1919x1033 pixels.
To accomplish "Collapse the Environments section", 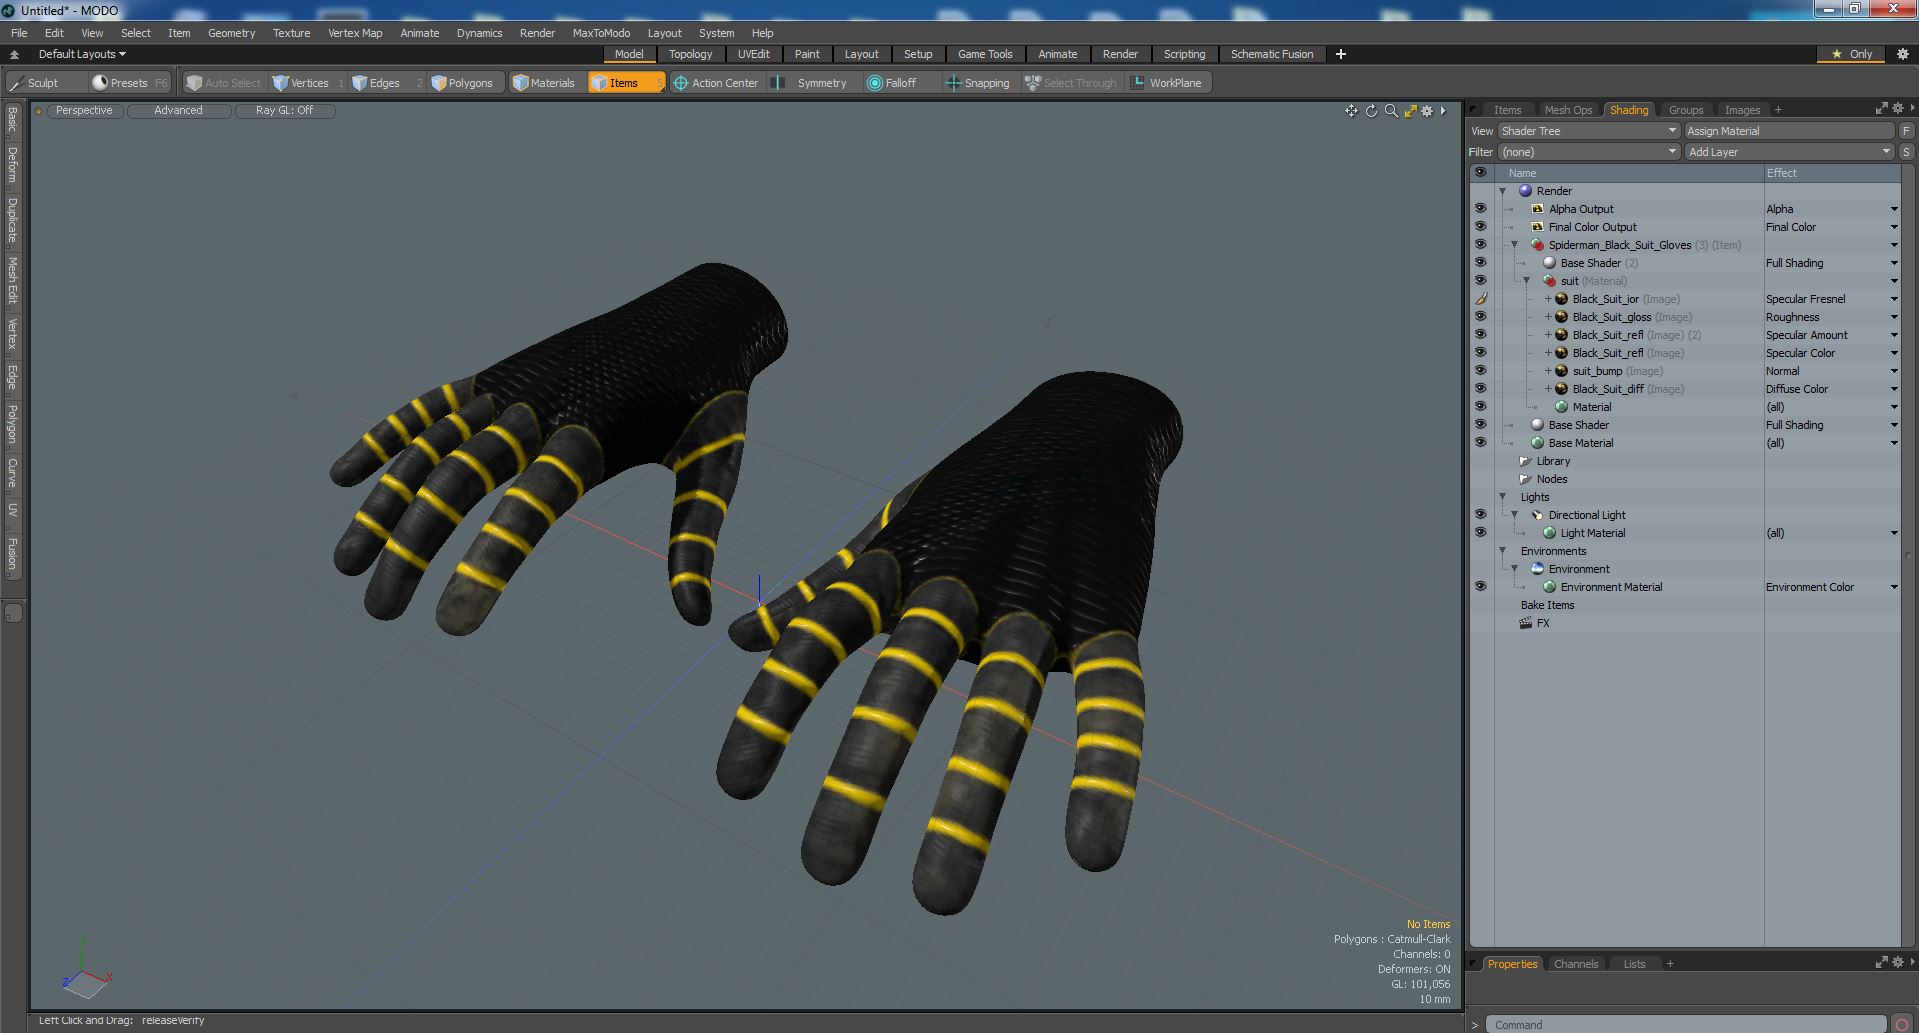I will tap(1502, 551).
